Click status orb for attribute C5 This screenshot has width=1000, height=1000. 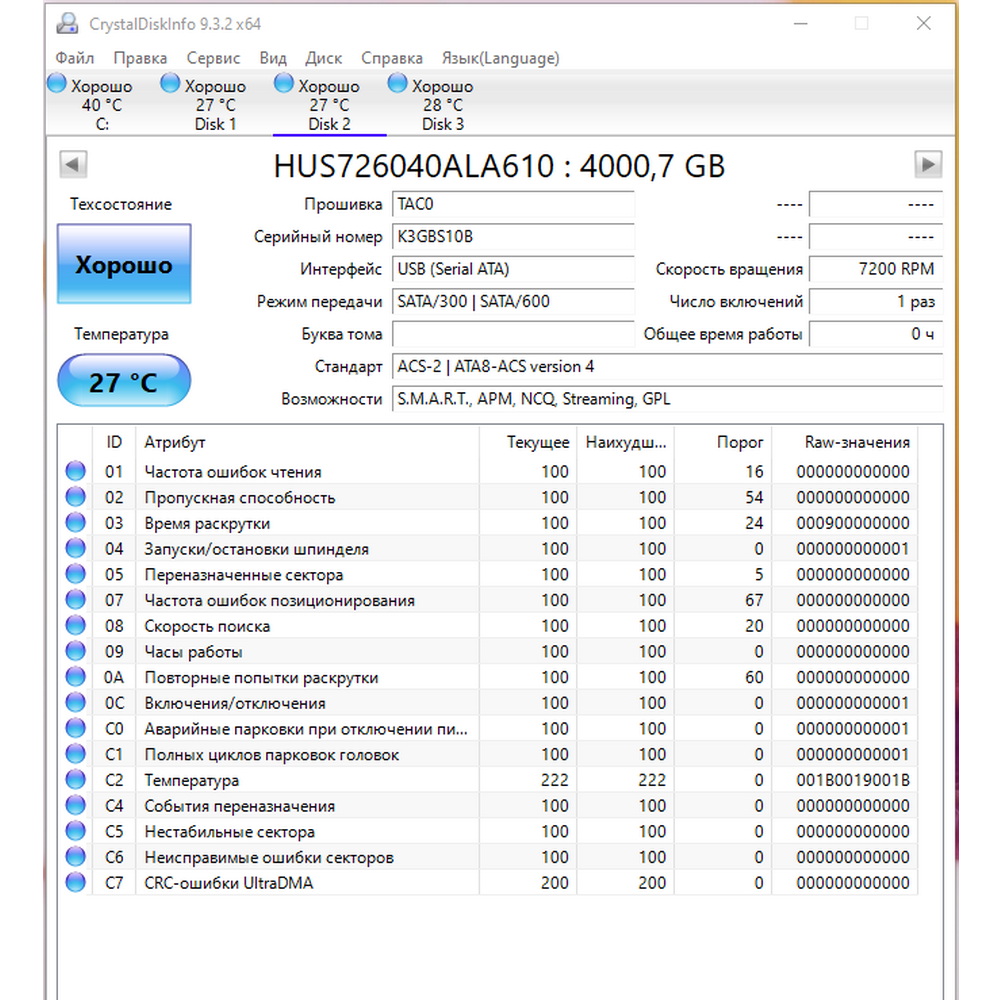click(75, 831)
